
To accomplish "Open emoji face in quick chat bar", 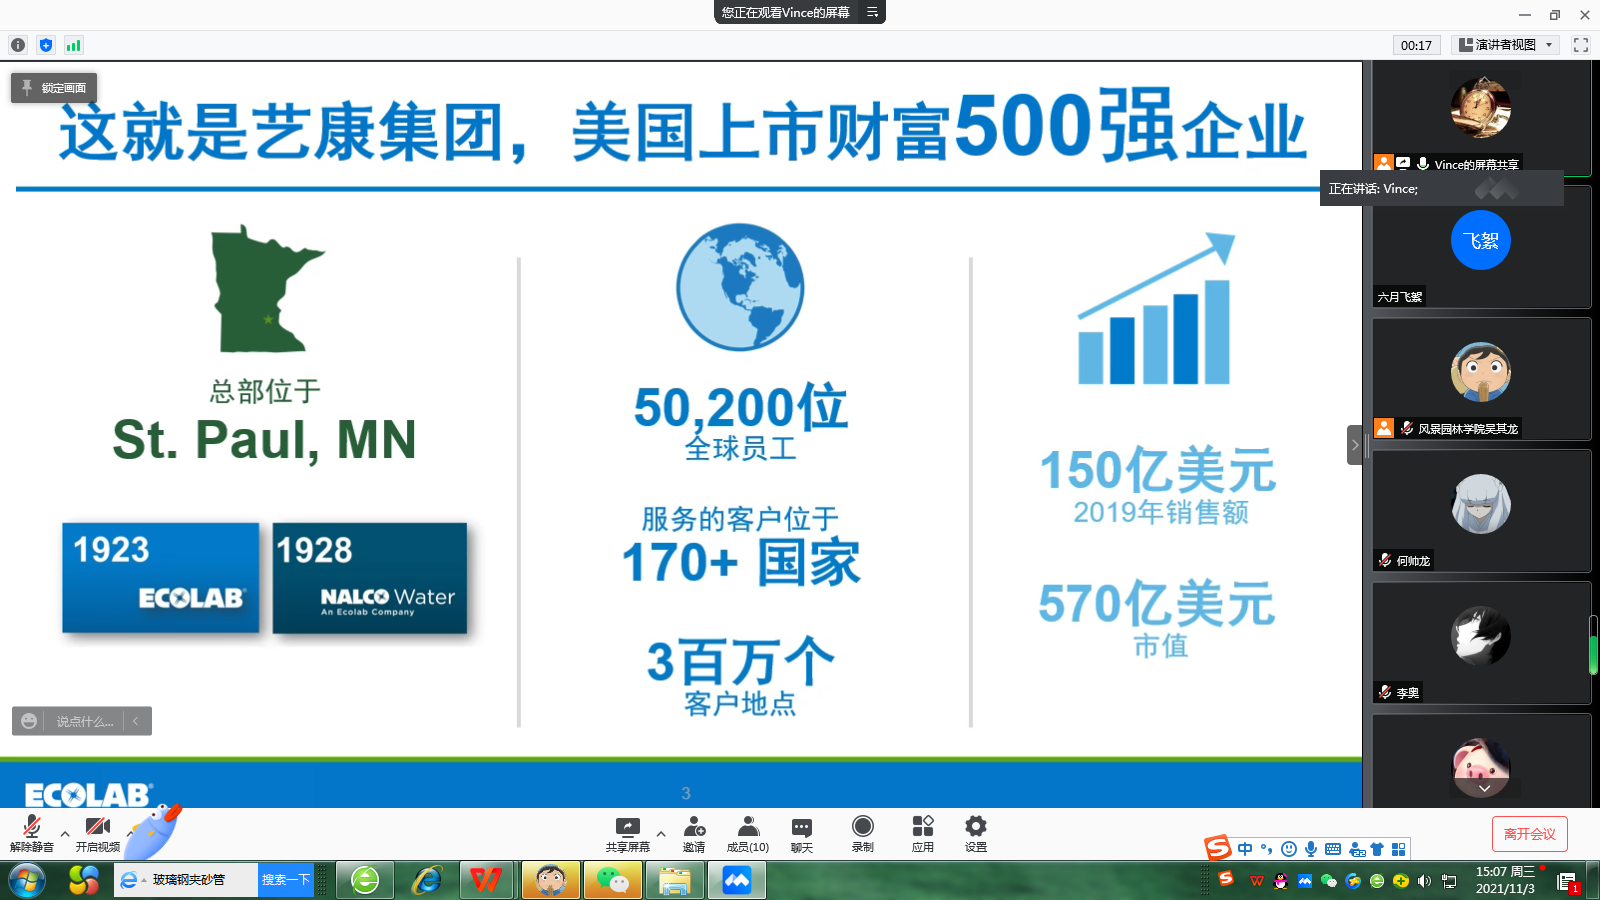I will 29,721.
